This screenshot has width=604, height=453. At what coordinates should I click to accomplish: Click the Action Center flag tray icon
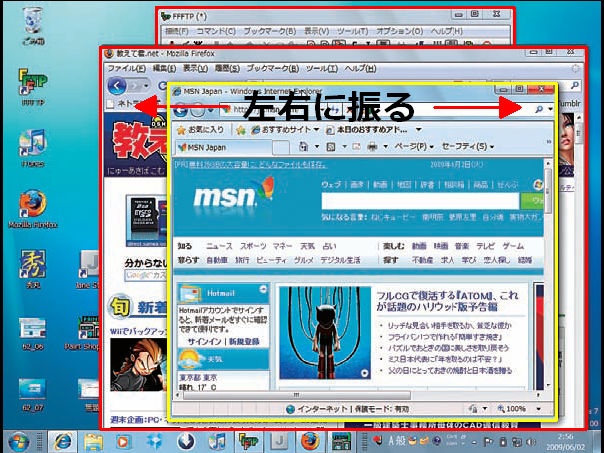pos(488,441)
